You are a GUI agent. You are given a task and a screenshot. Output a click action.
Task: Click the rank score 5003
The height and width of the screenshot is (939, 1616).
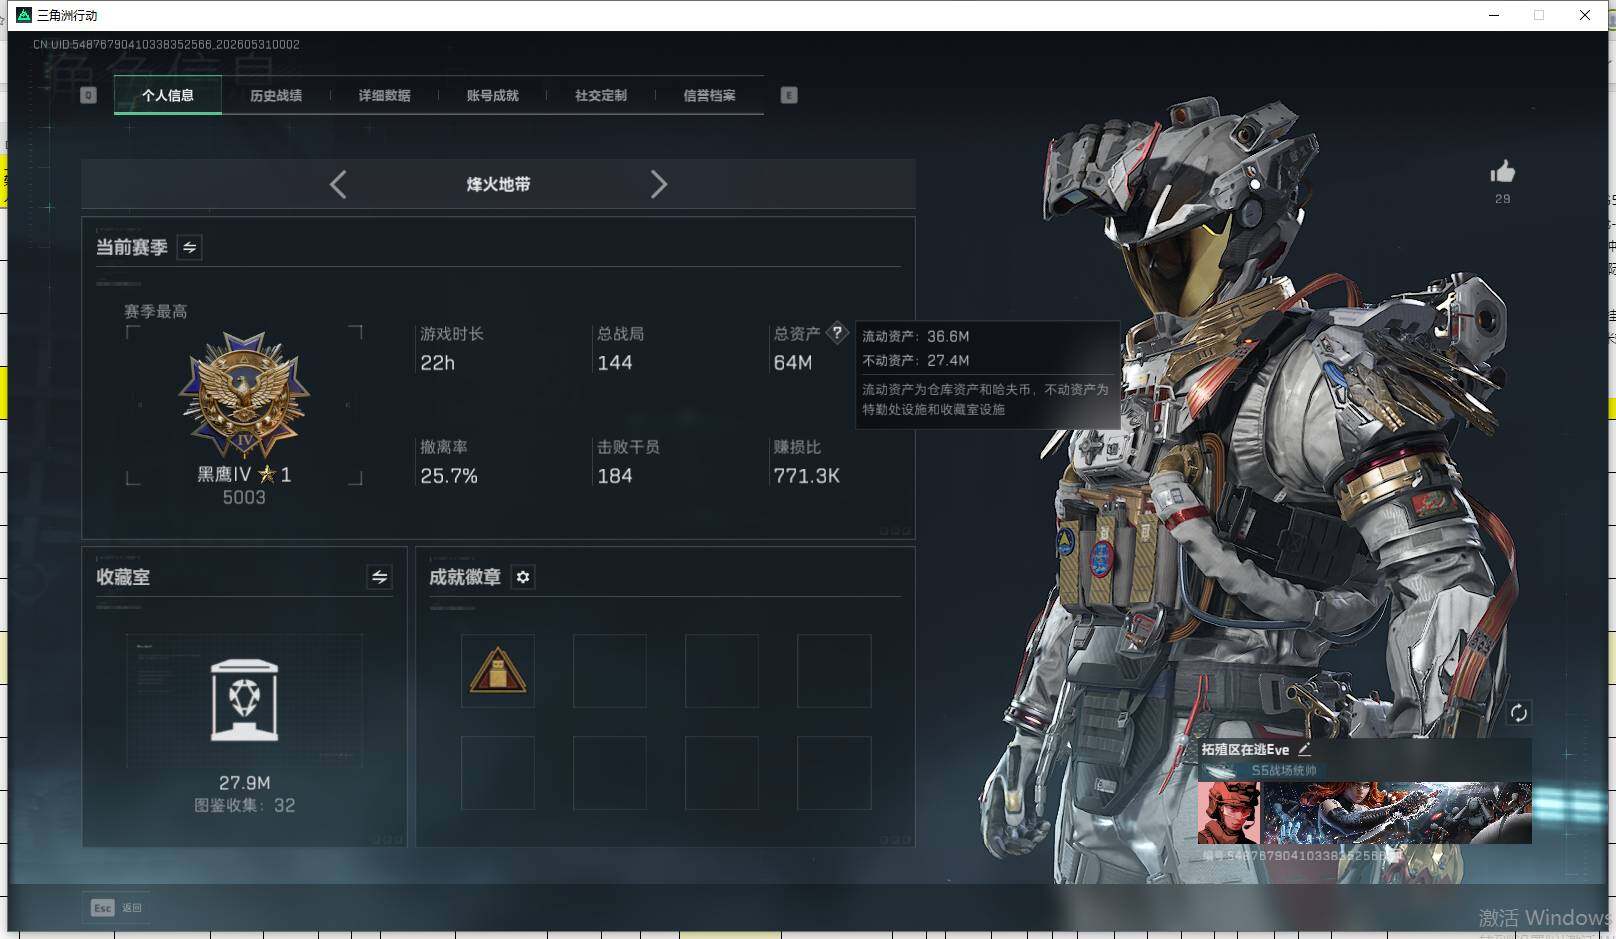[244, 497]
